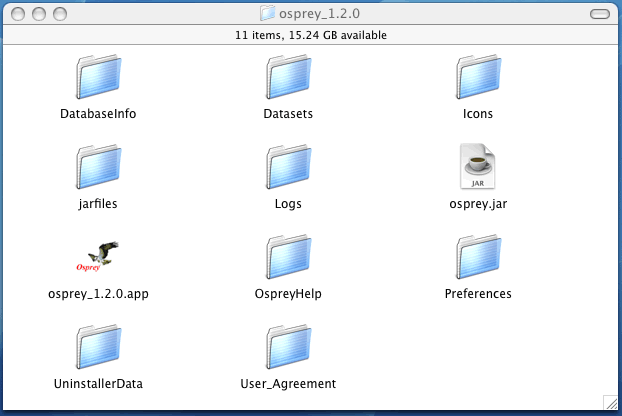Click the osprey_1.2.0 window title text
This screenshot has width=622, height=416.
320,13
